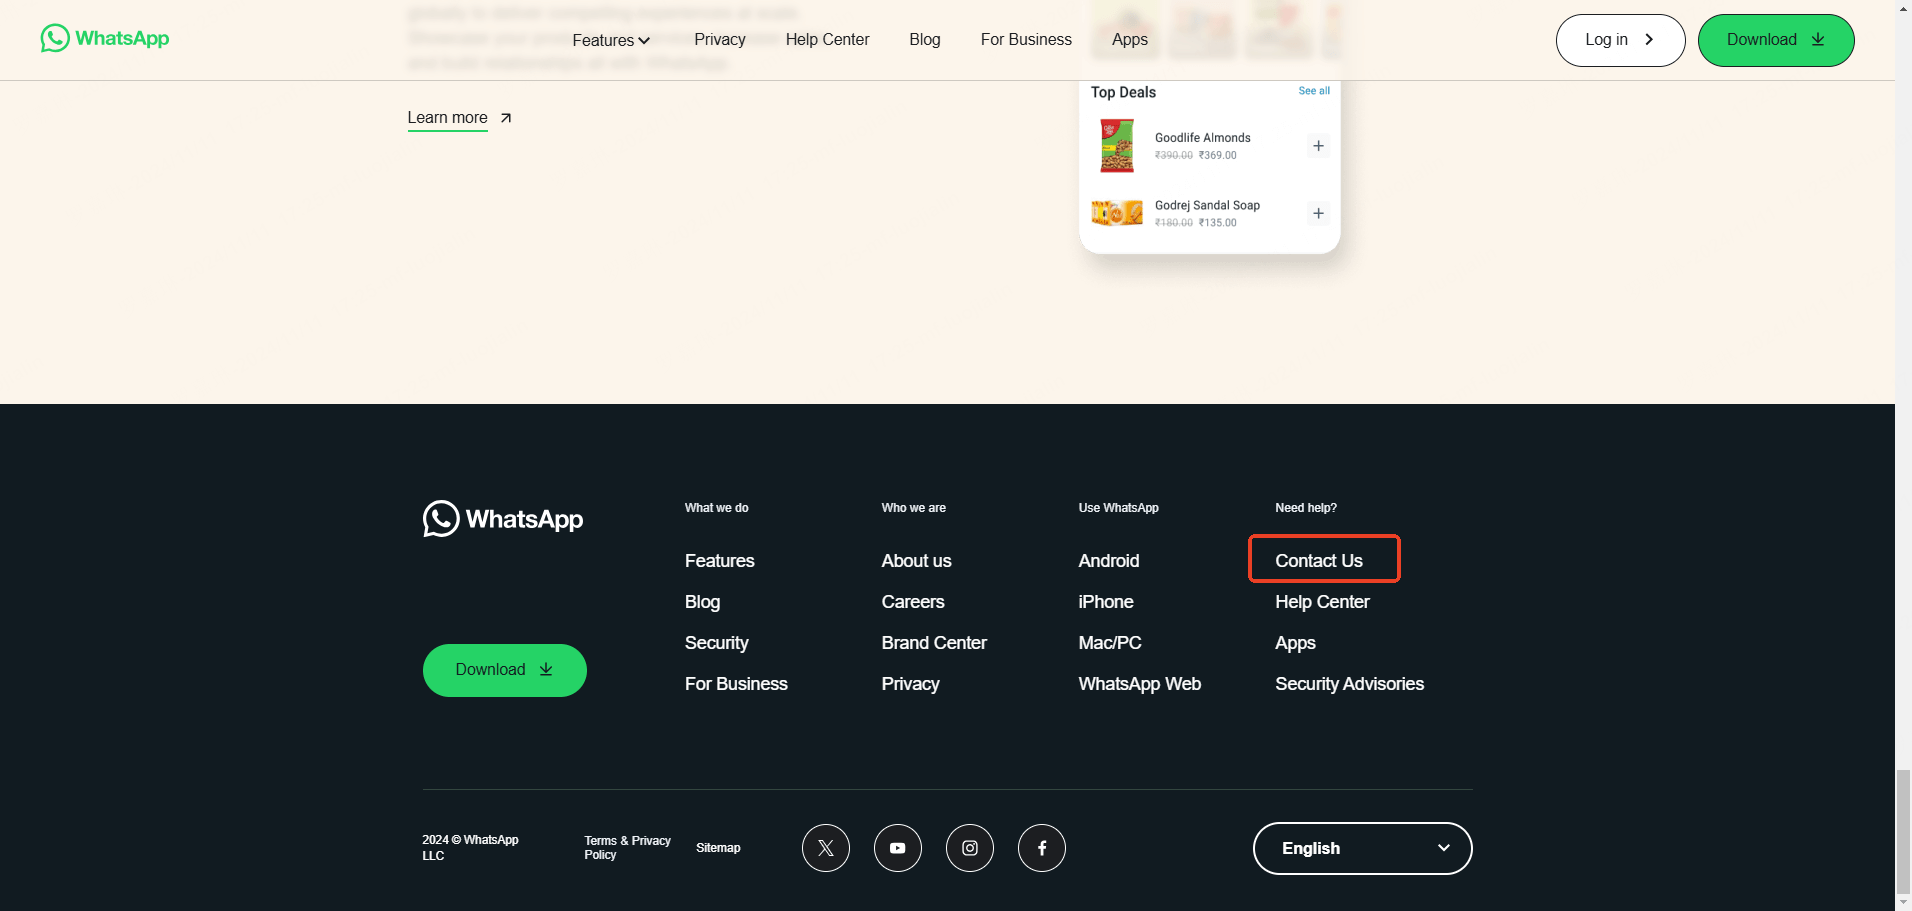Follow the Learn more link

click(447, 118)
